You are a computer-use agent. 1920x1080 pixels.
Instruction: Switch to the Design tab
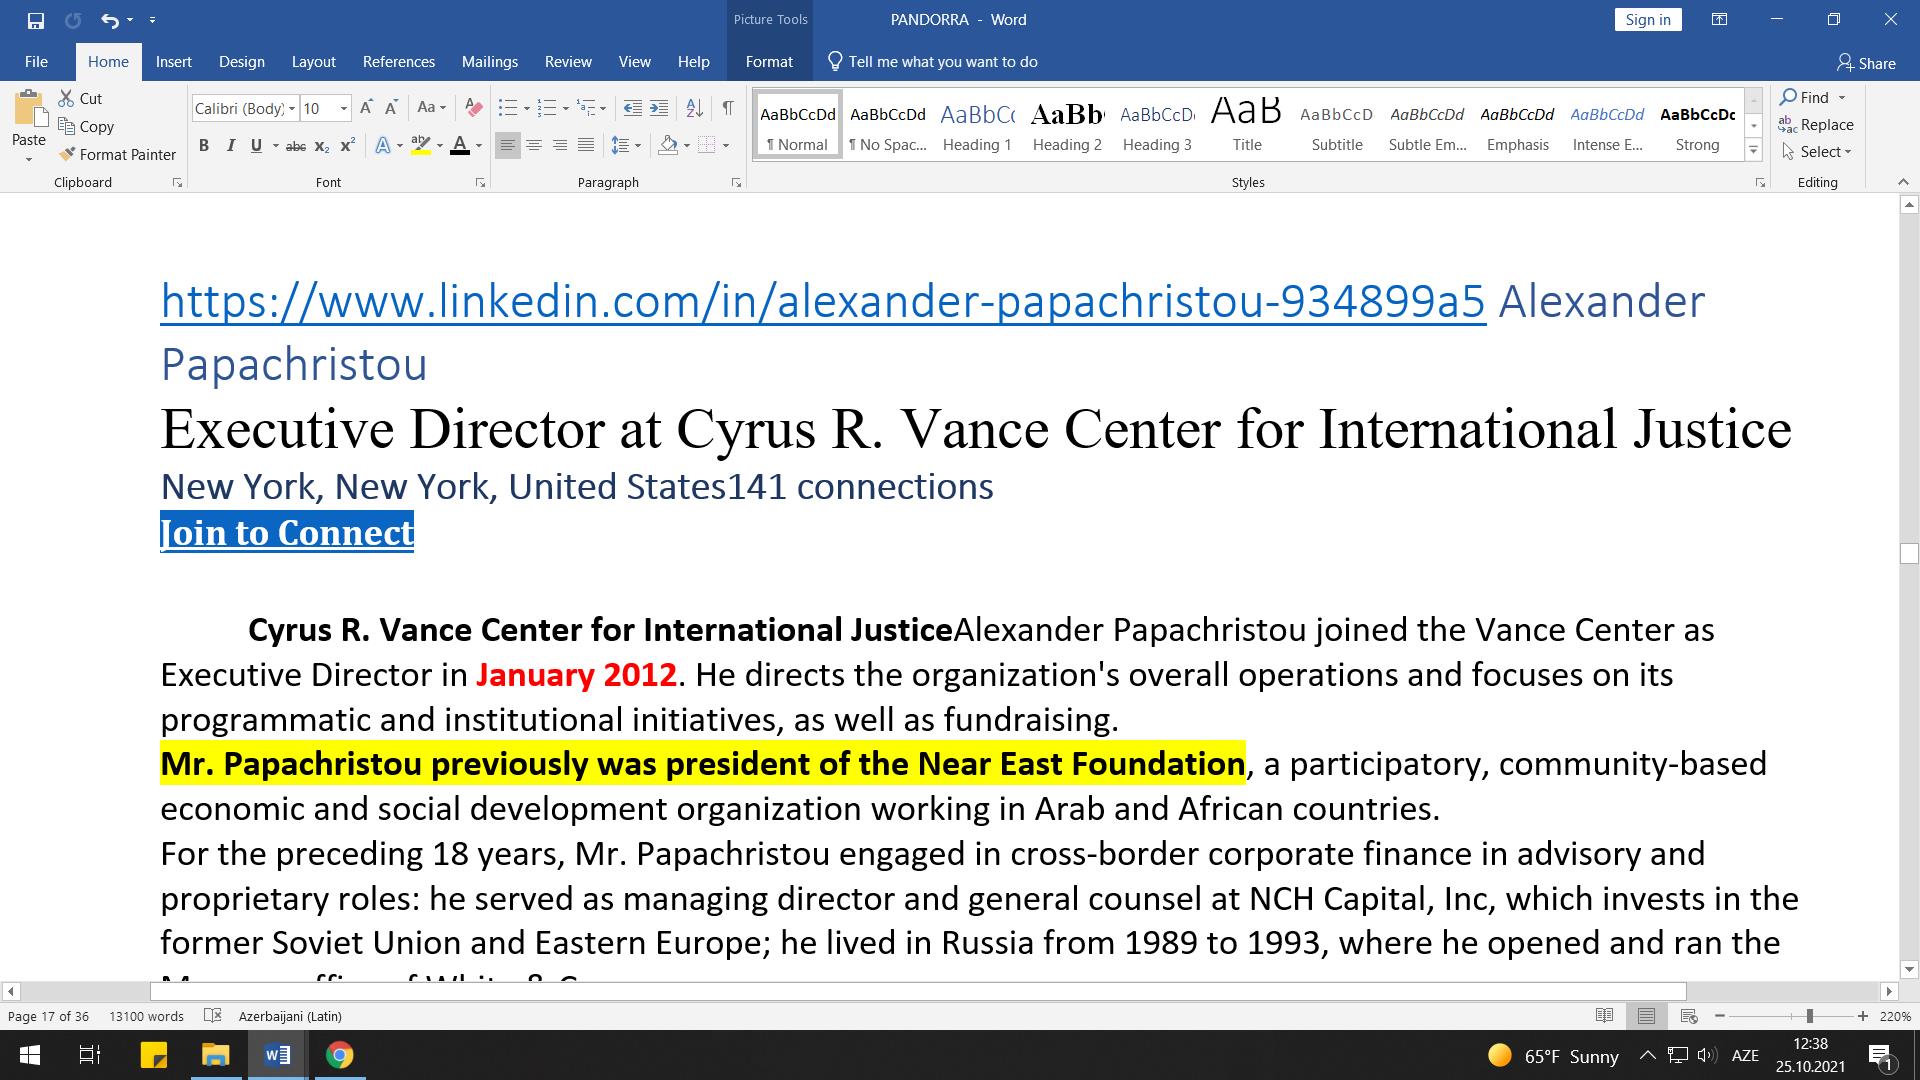(242, 62)
